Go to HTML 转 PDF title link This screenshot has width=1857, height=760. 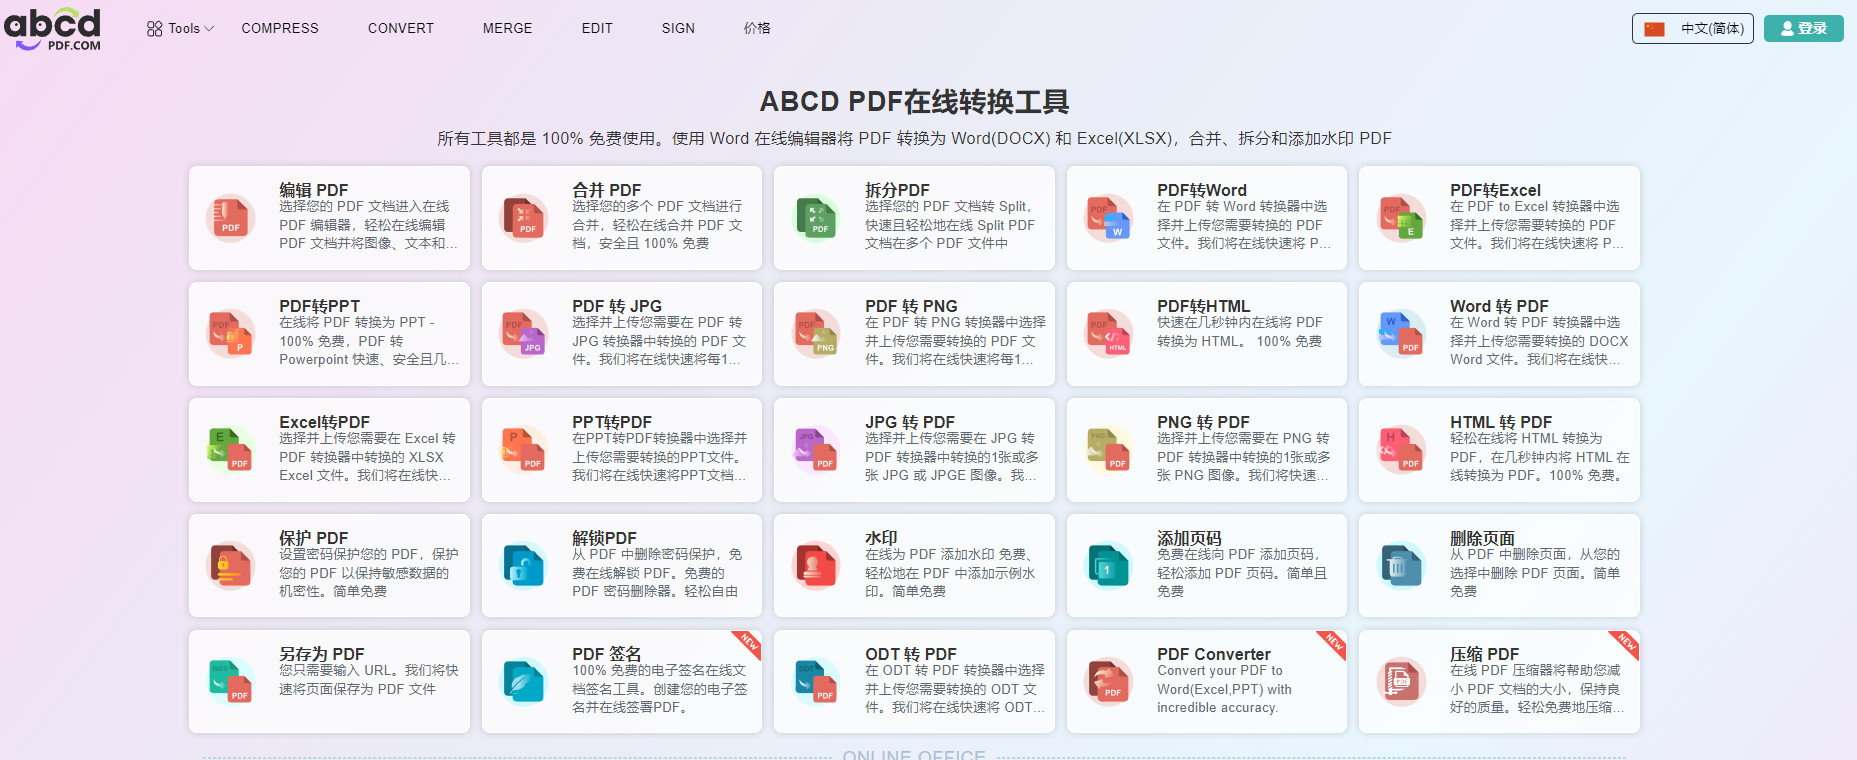pos(1501,422)
